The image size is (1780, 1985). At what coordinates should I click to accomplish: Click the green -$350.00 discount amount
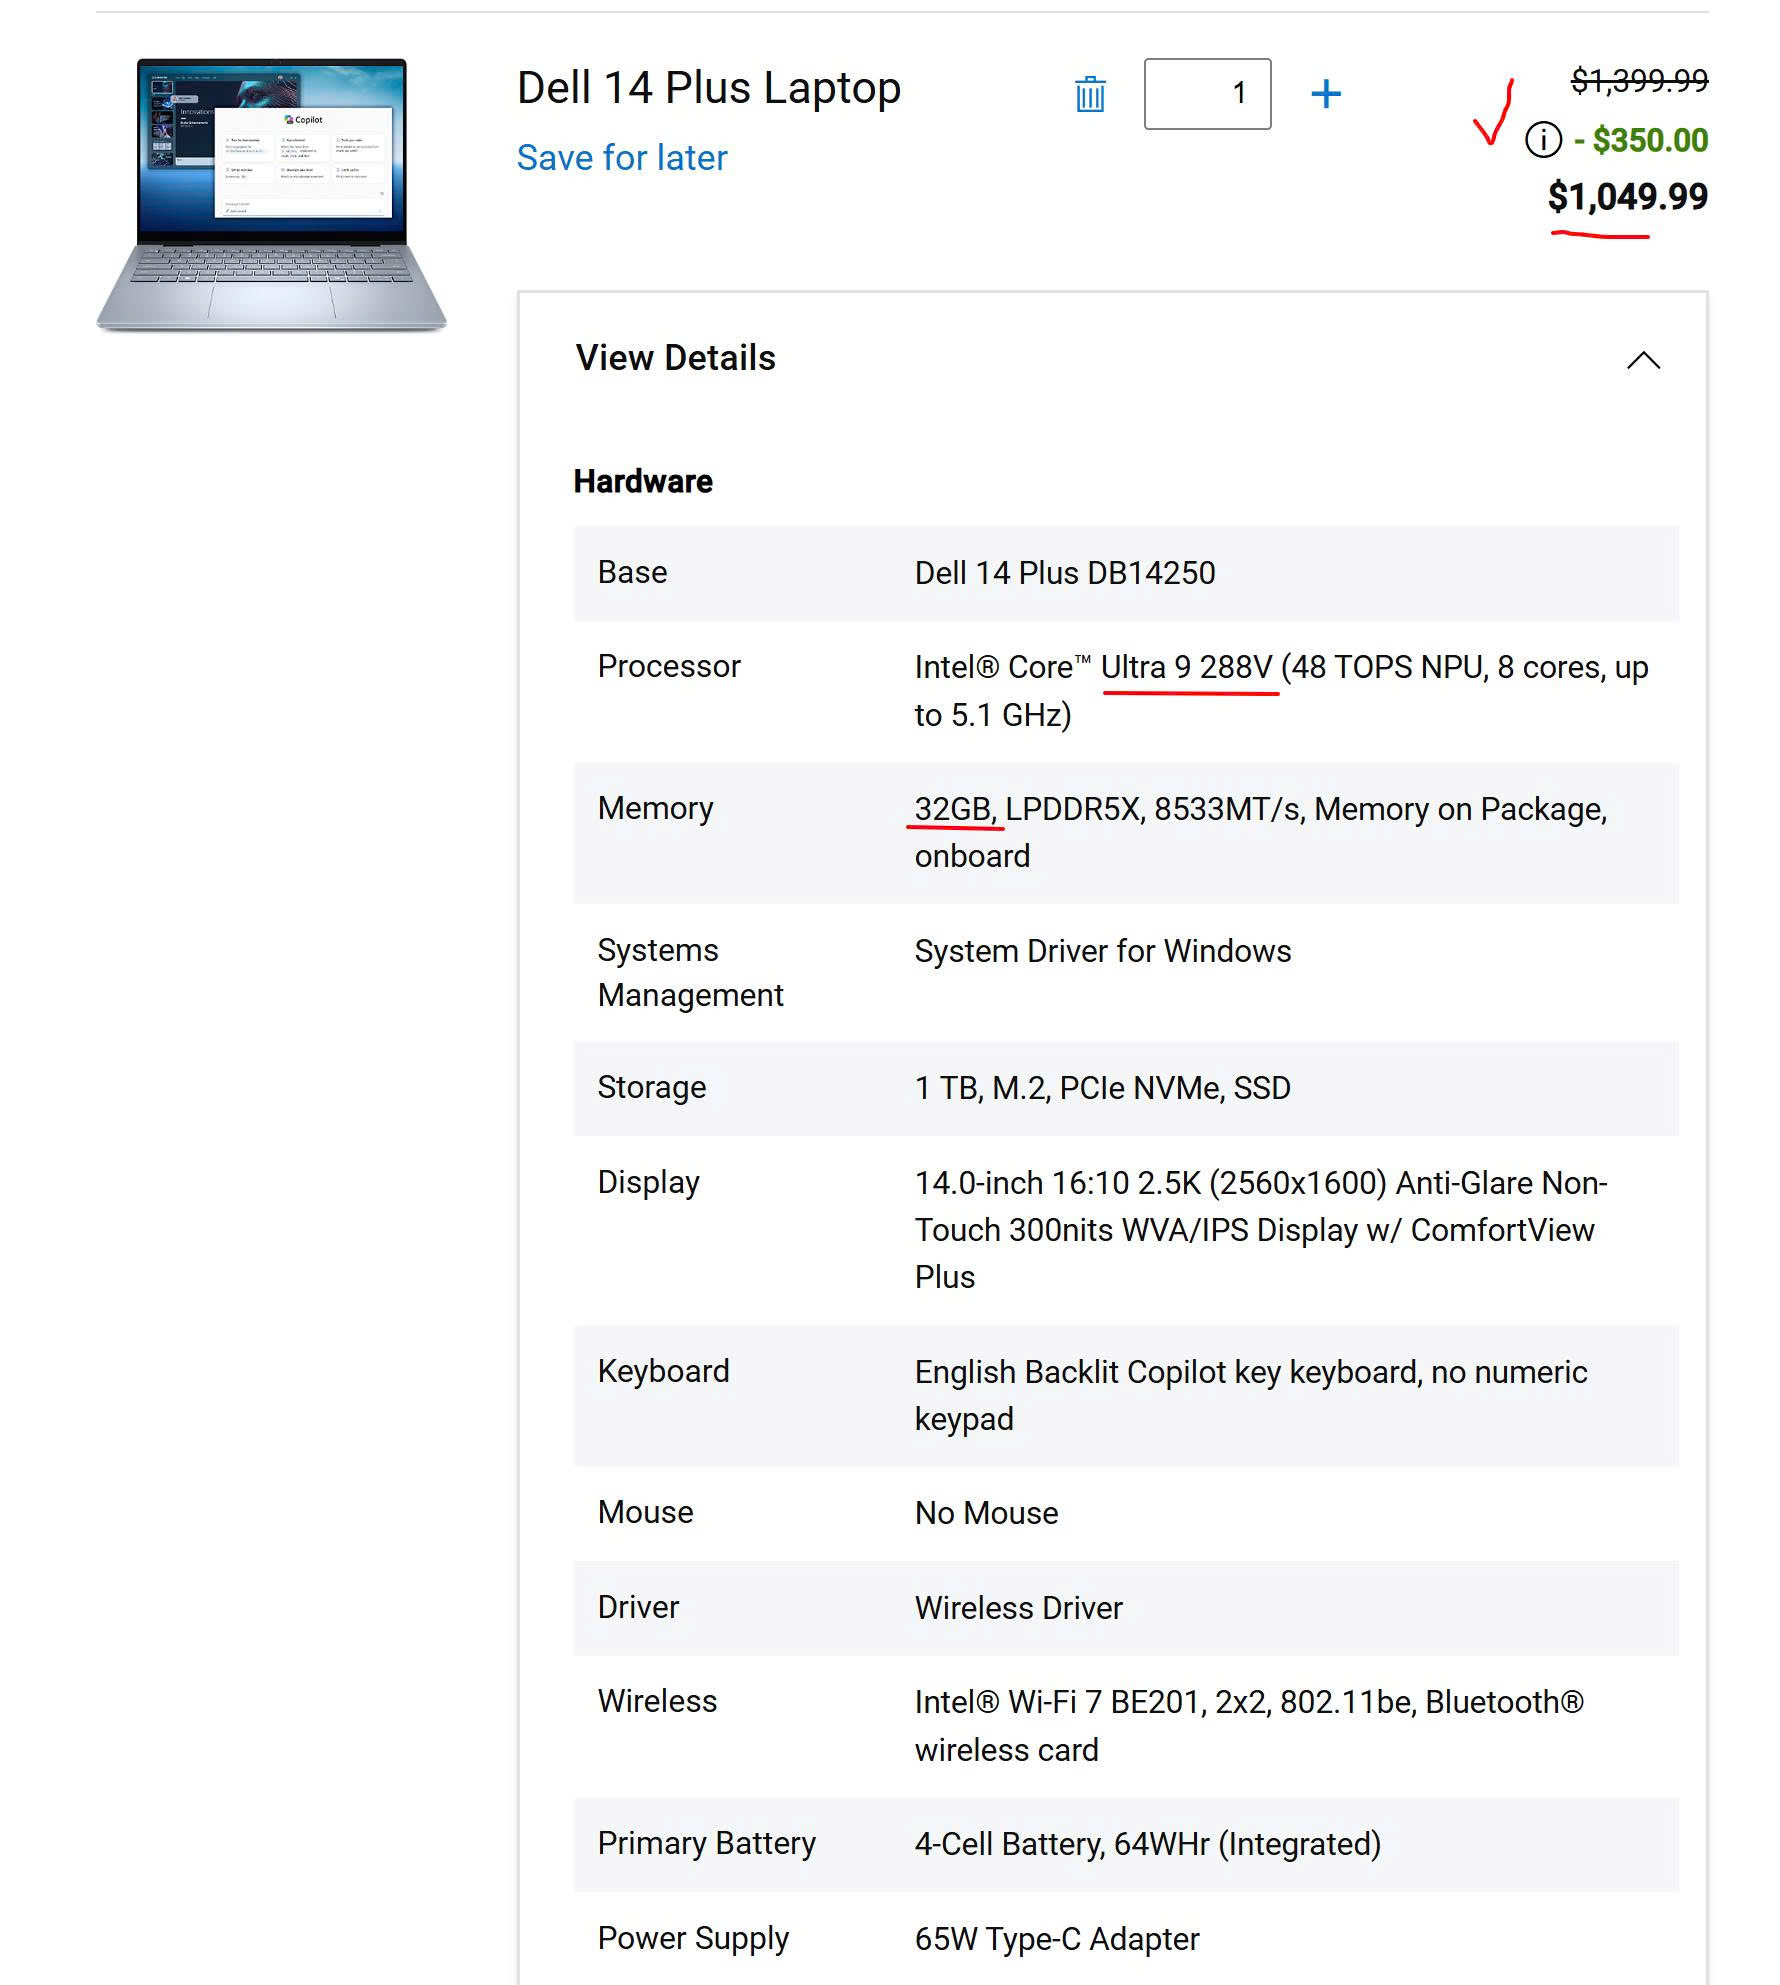pos(1649,140)
